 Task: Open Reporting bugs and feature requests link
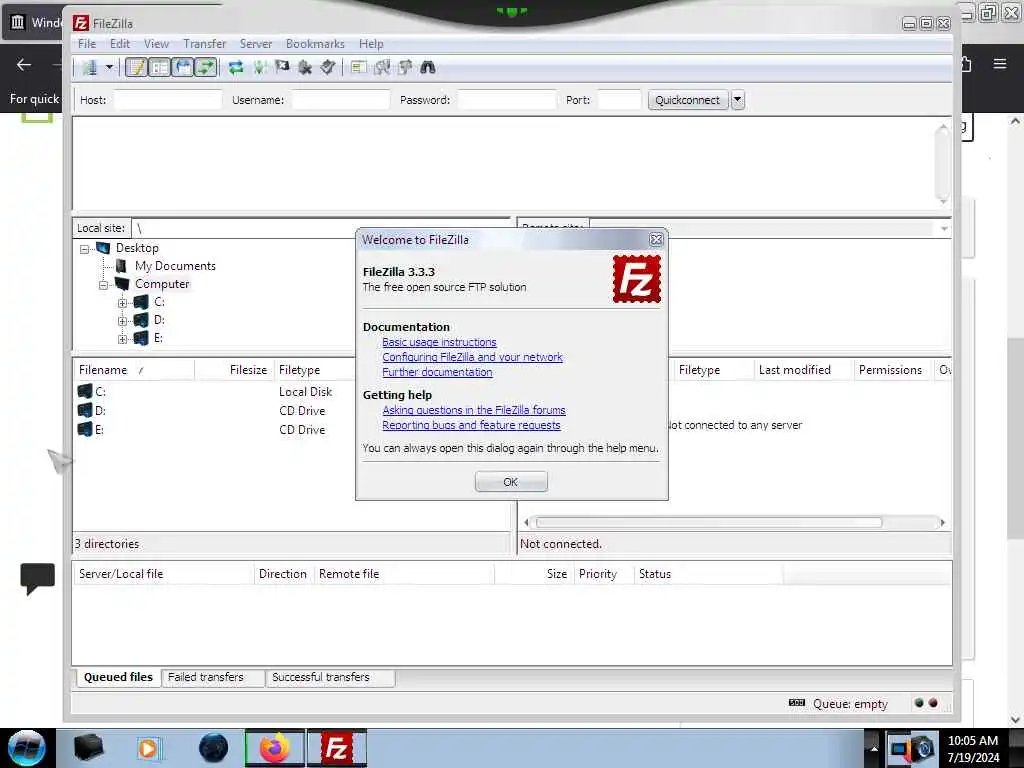tap(471, 425)
